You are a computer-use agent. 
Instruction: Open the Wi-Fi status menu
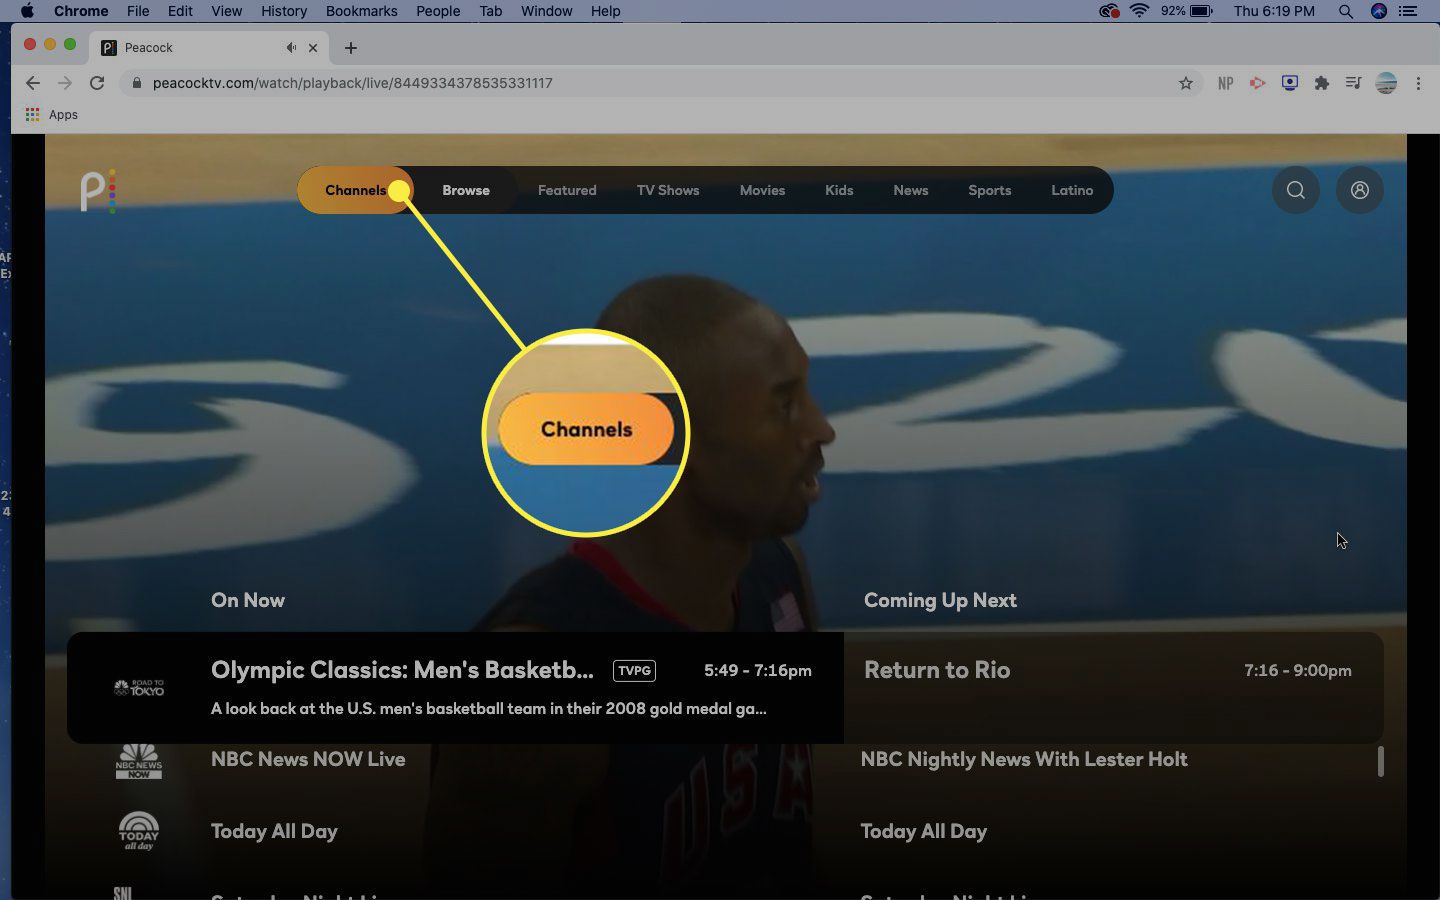click(x=1139, y=11)
